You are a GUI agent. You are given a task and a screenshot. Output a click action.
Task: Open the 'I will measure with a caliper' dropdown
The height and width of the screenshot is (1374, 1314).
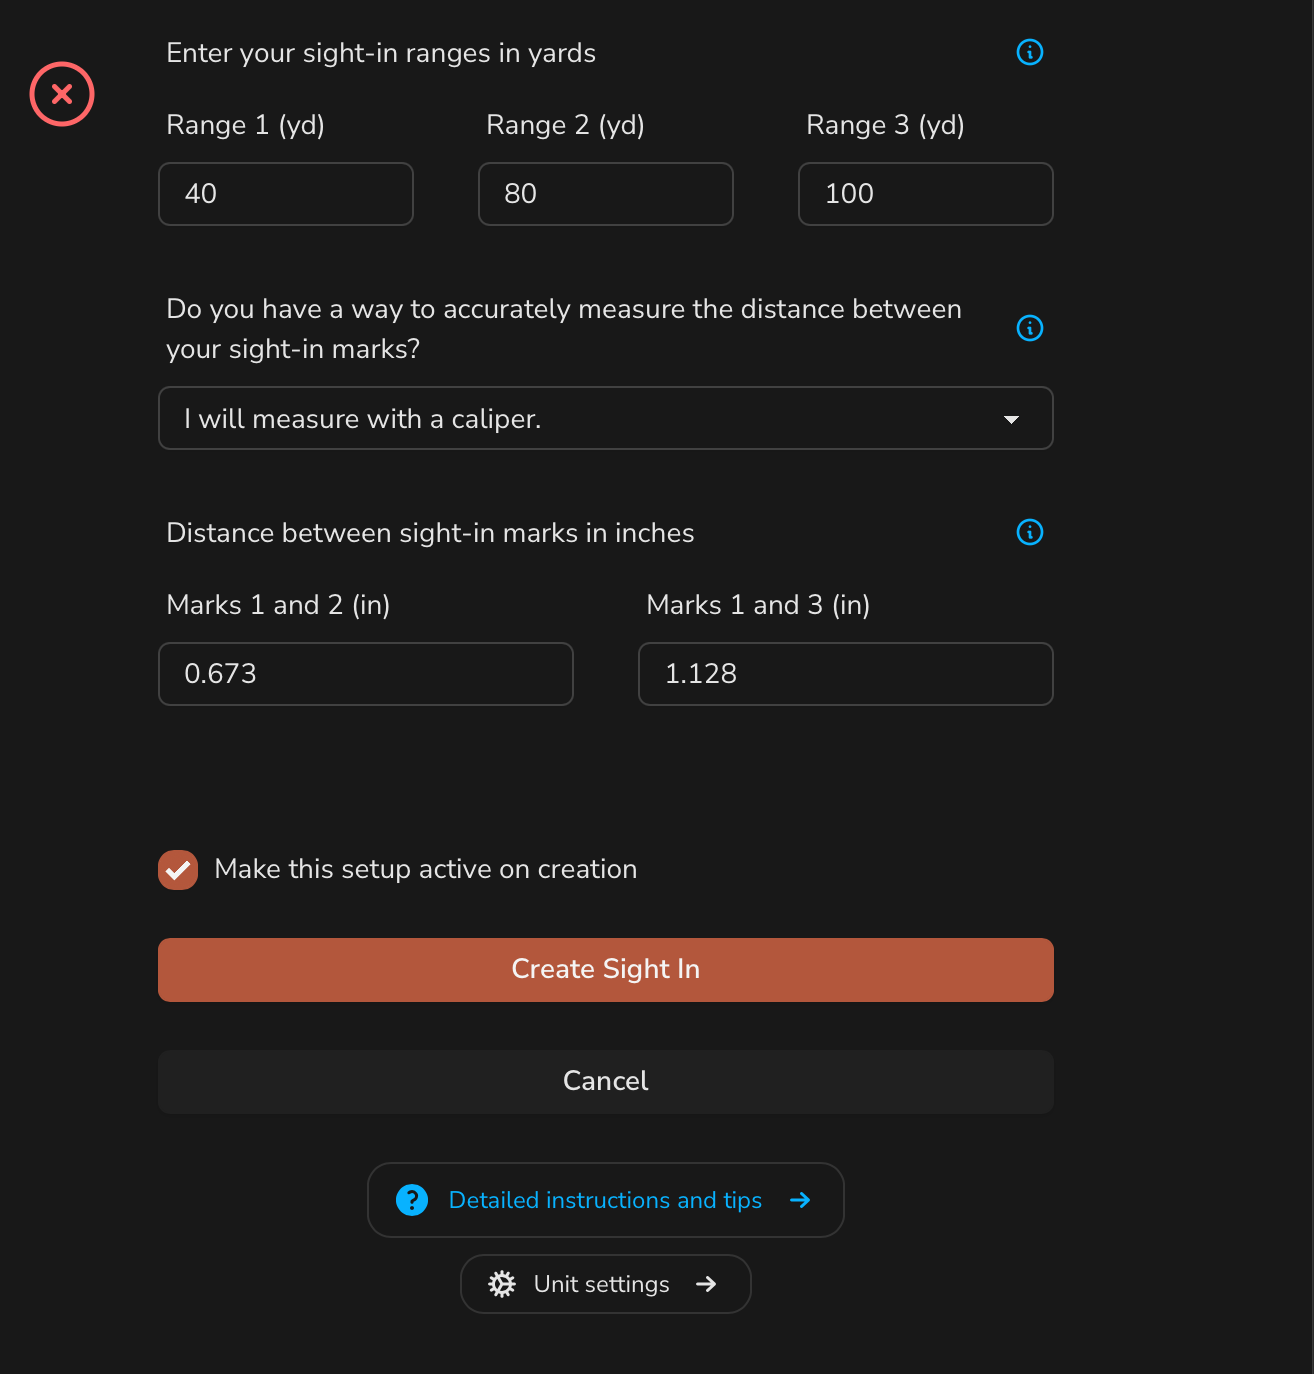606,418
